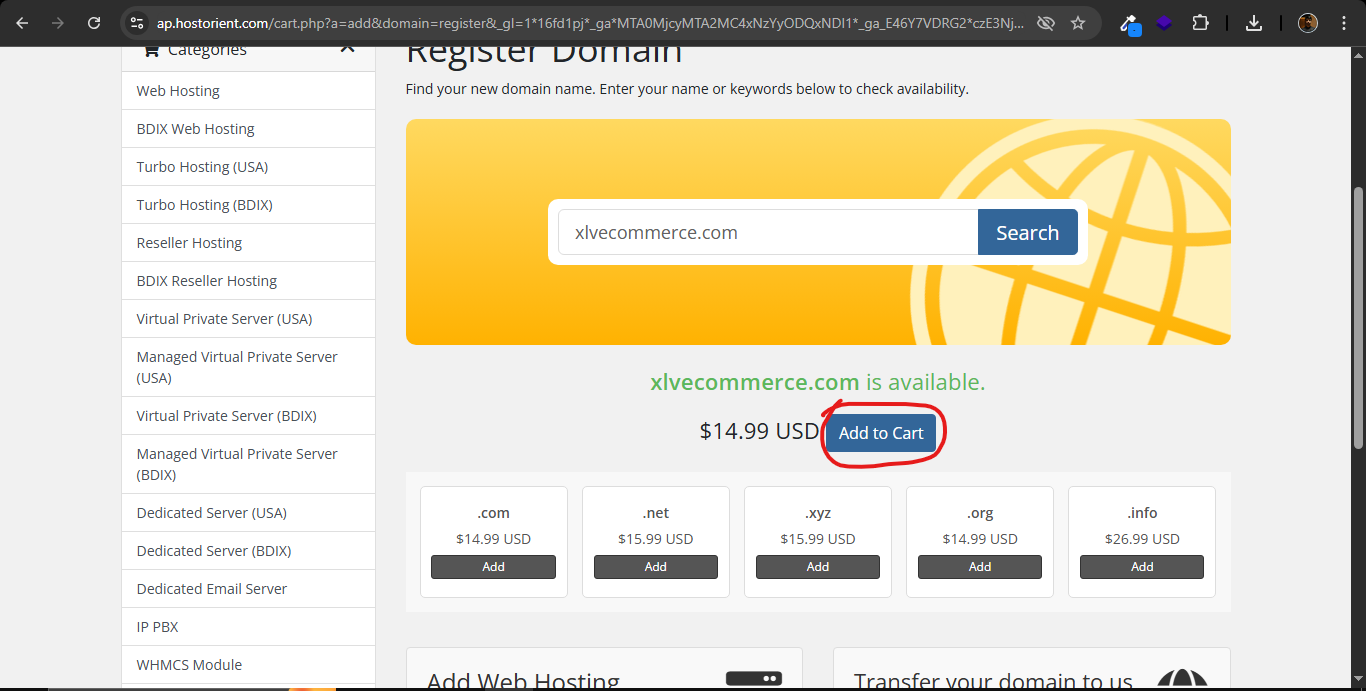The width and height of the screenshot is (1366, 691).
Task: Reload the current page
Action: point(94,23)
